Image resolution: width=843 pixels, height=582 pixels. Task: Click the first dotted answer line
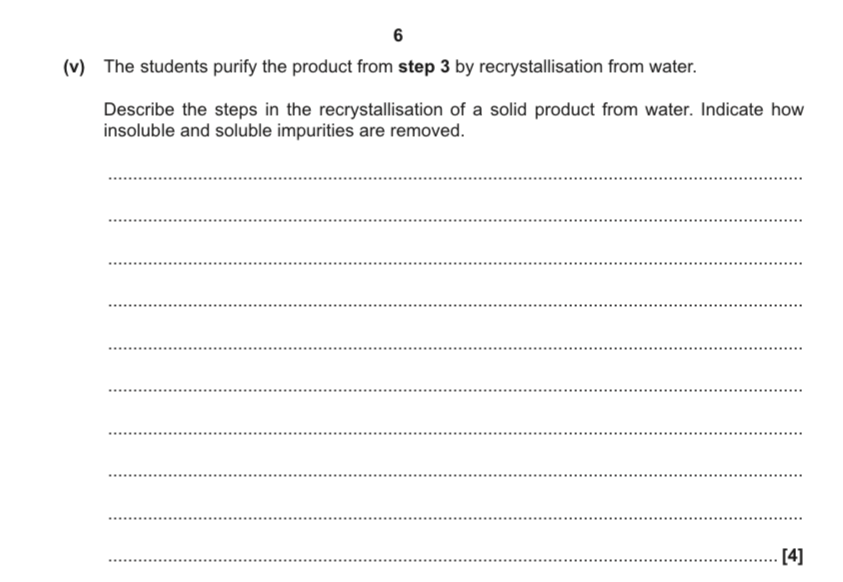point(453,178)
